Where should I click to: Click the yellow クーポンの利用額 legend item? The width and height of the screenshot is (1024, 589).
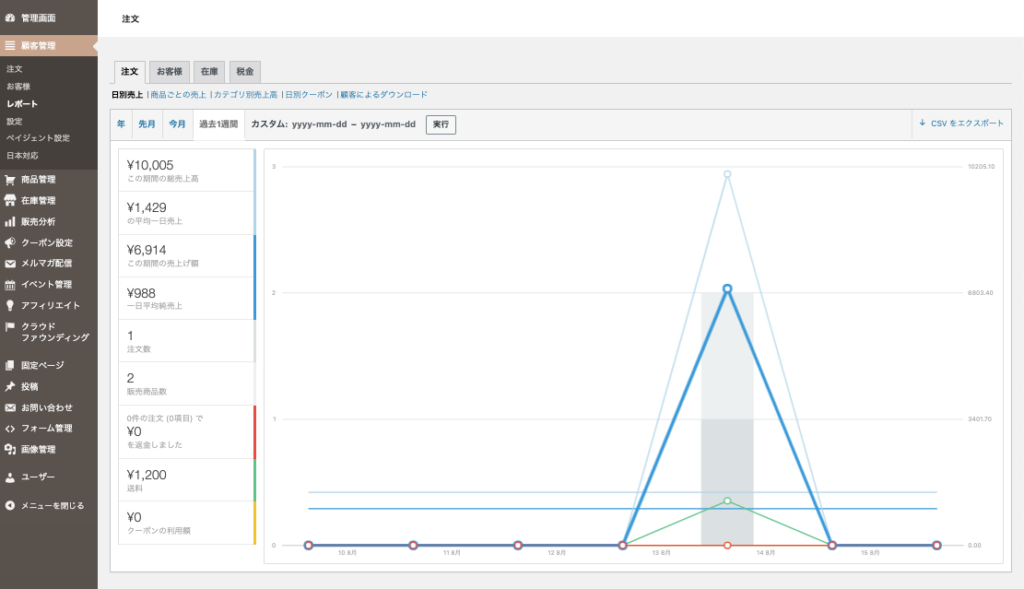186,522
